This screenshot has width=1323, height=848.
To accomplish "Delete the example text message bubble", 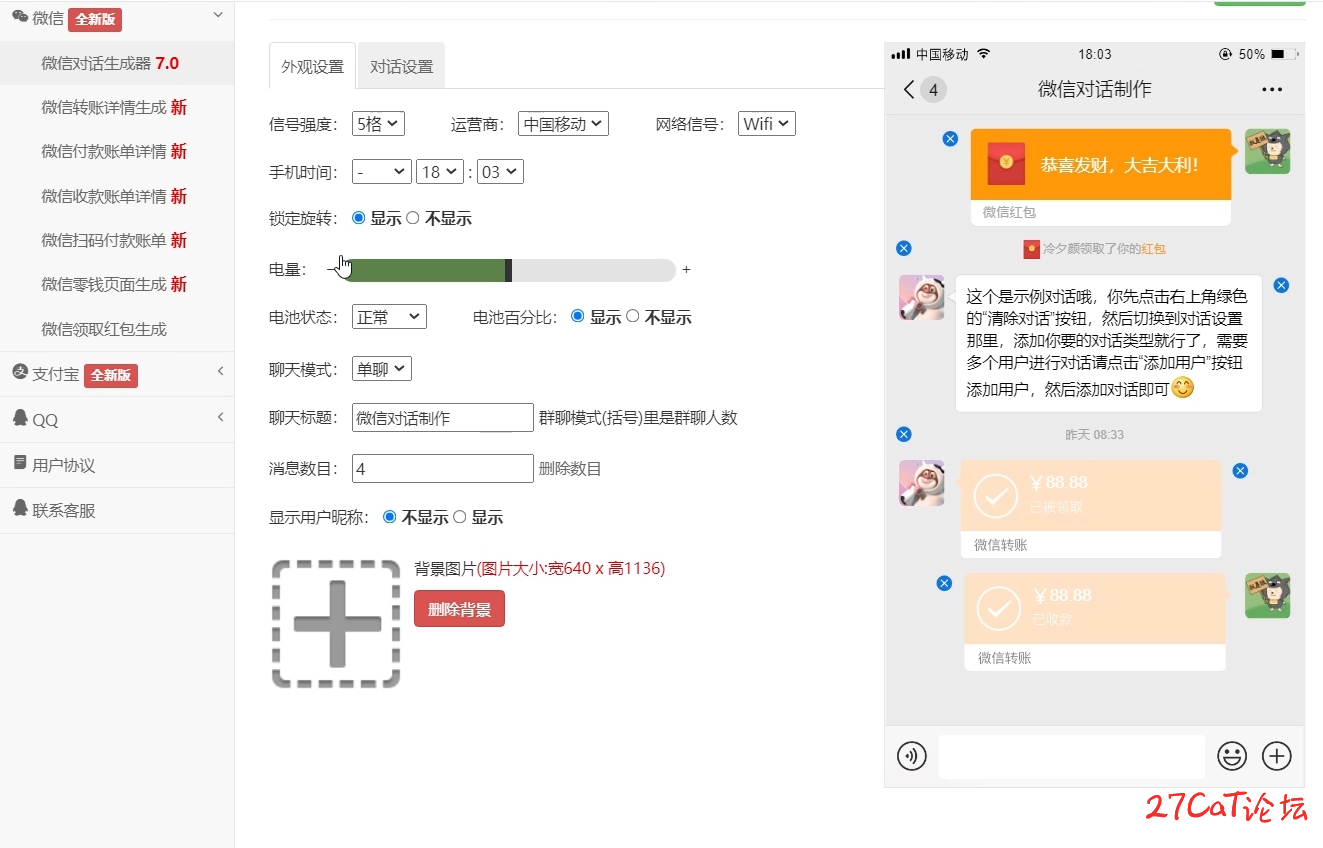I will pyautogui.click(x=1281, y=285).
